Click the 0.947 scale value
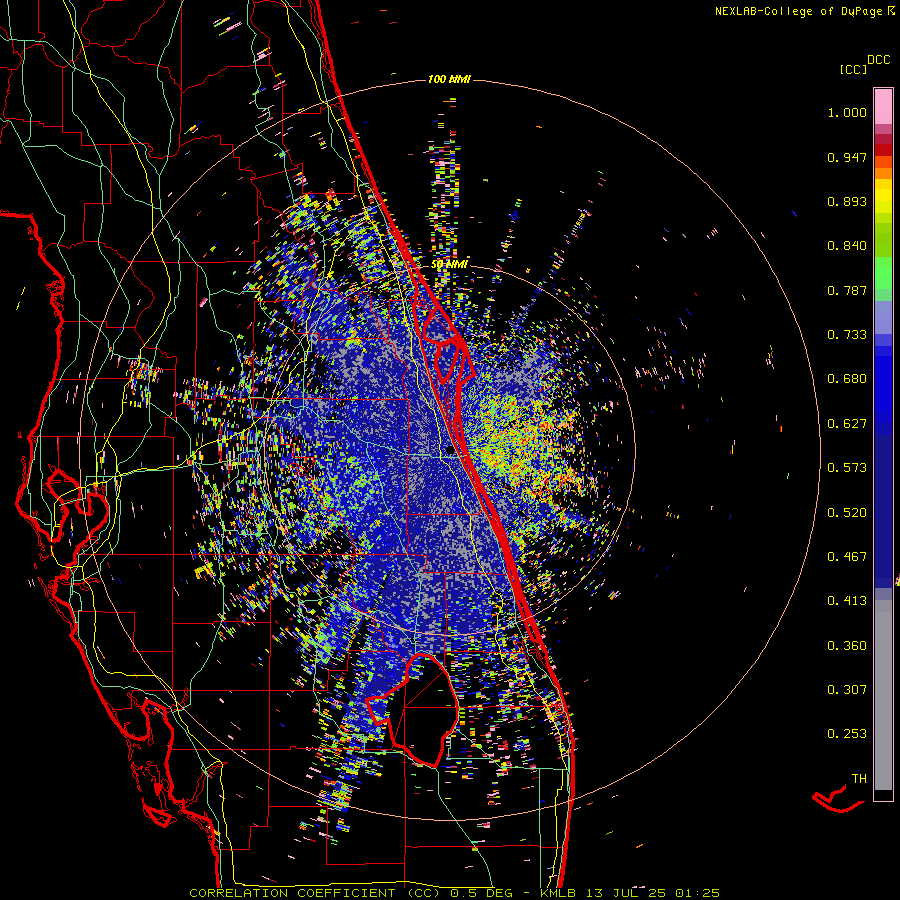This screenshot has width=900, height=900. (847, 157)
